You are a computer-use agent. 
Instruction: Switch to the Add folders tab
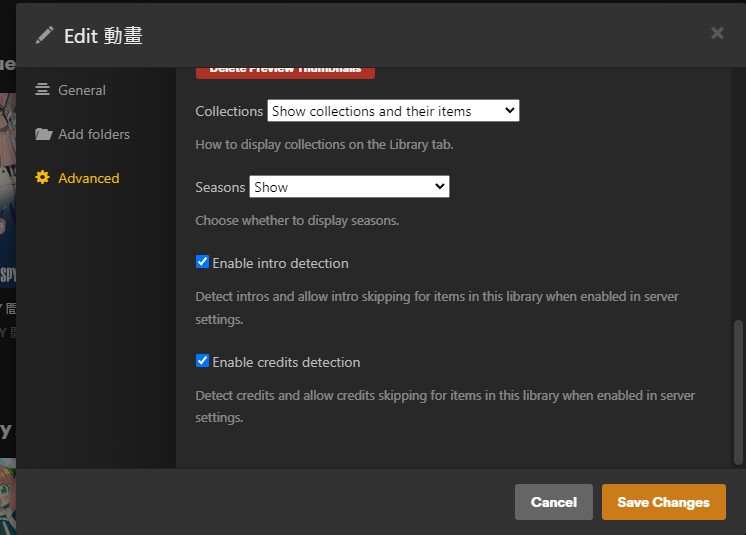point(93,134)
